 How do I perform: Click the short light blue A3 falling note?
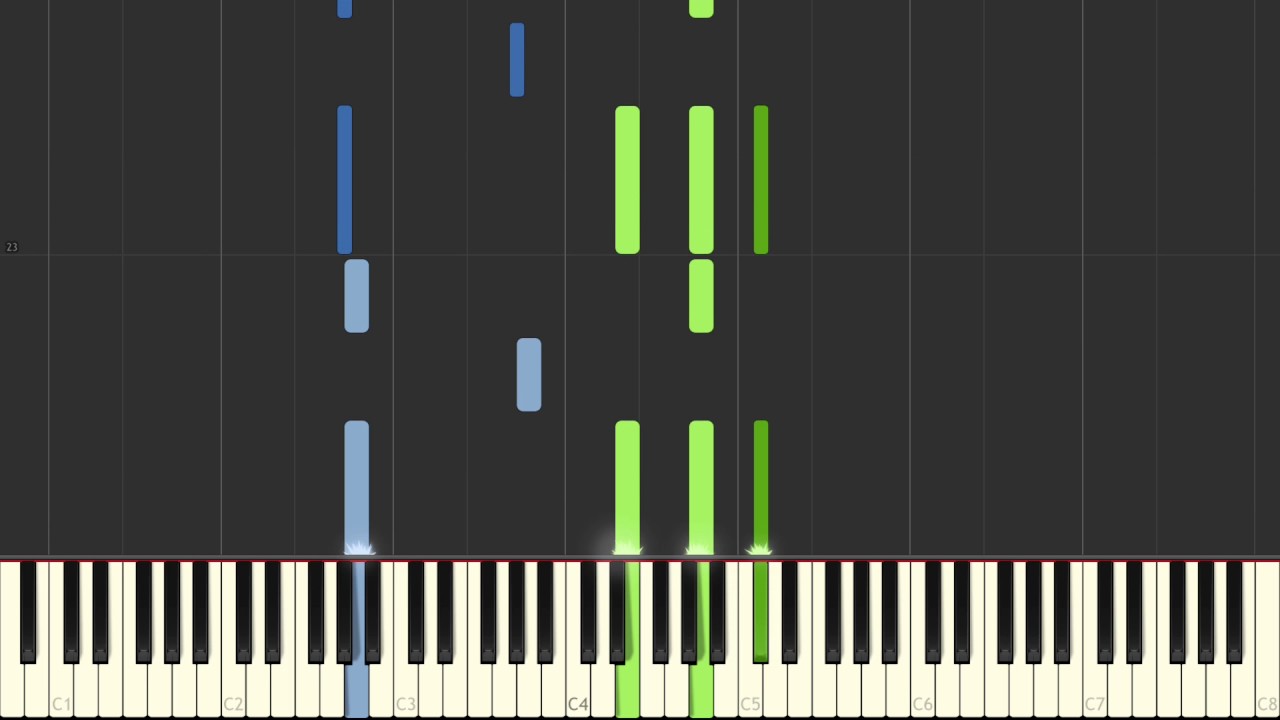click(x=529, y=375)
